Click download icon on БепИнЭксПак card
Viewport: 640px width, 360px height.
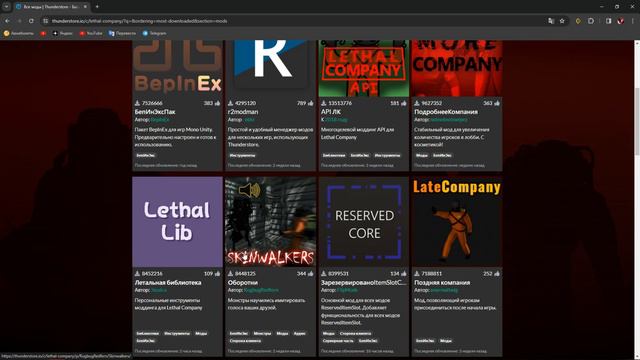pos(138,103)
